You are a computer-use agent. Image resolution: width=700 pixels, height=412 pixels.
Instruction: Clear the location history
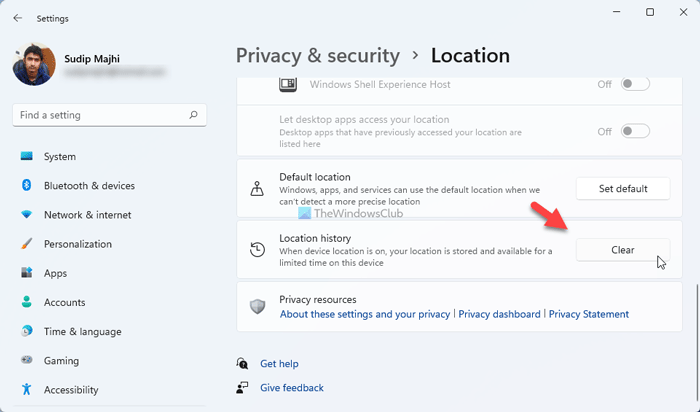pyautogui.click(x=622, y=250)
